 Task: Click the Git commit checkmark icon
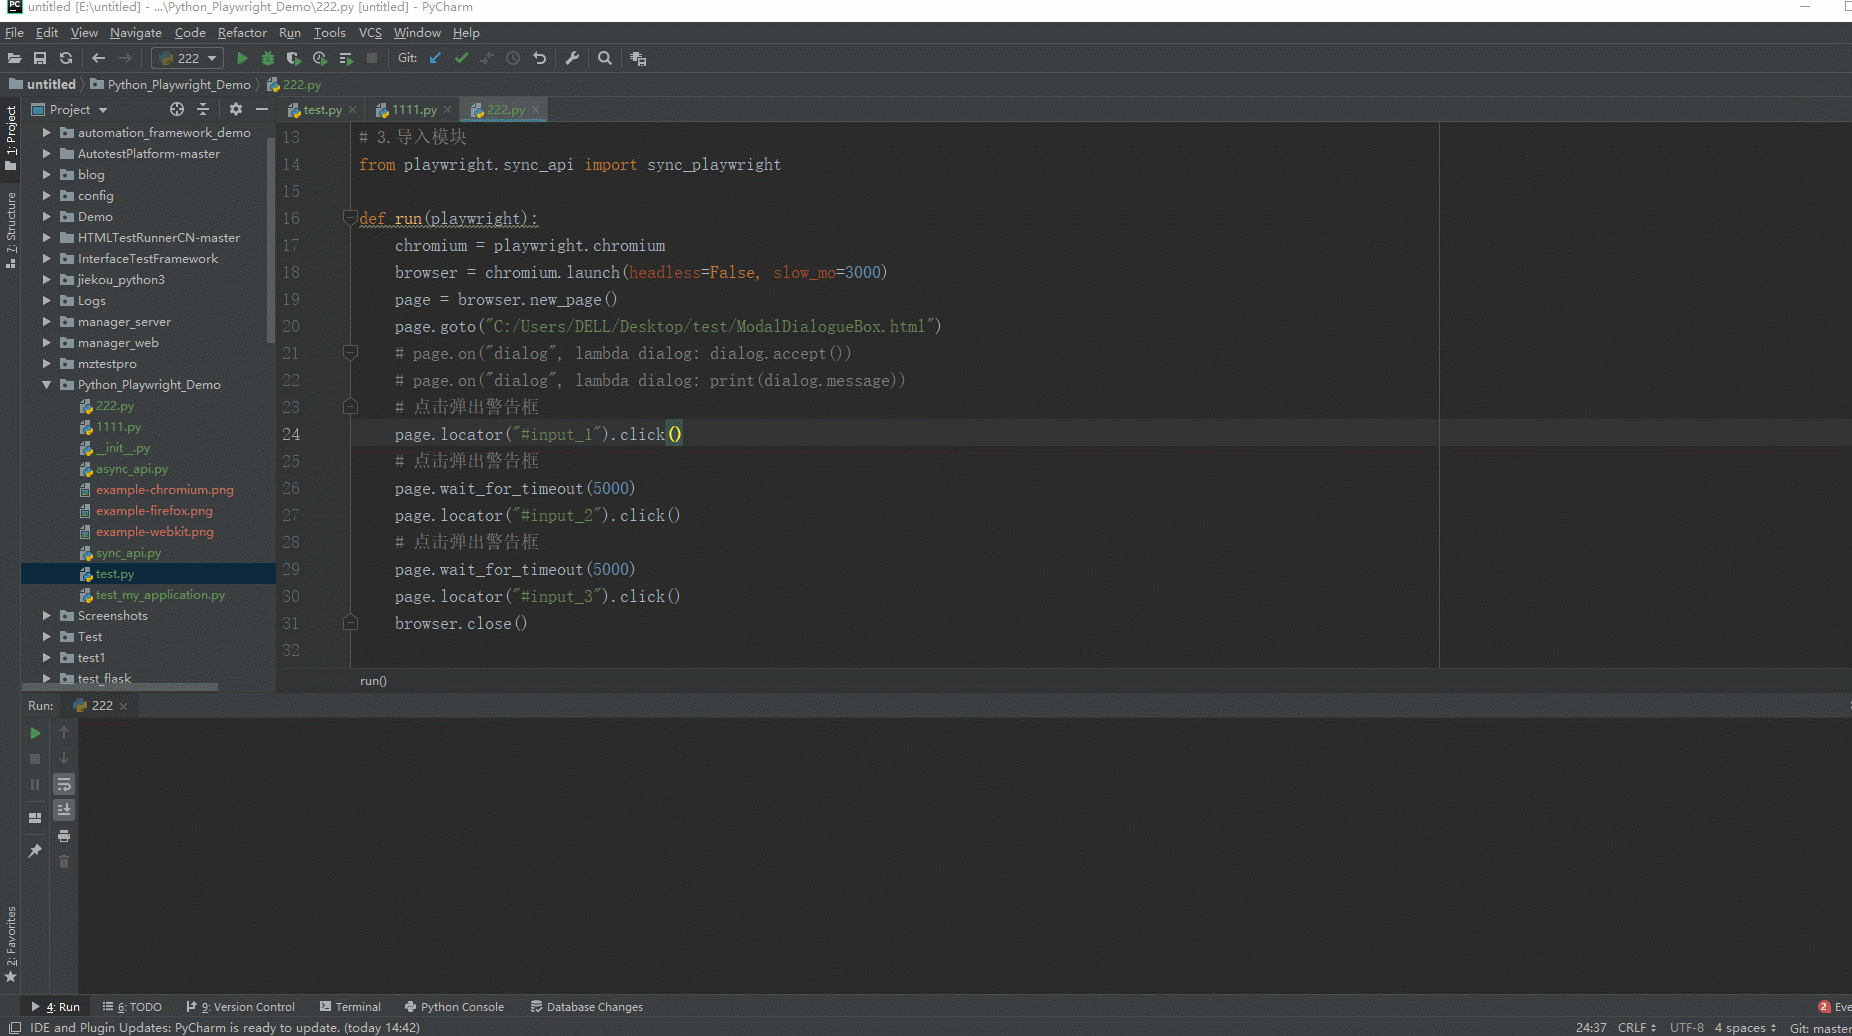[461, 58]
